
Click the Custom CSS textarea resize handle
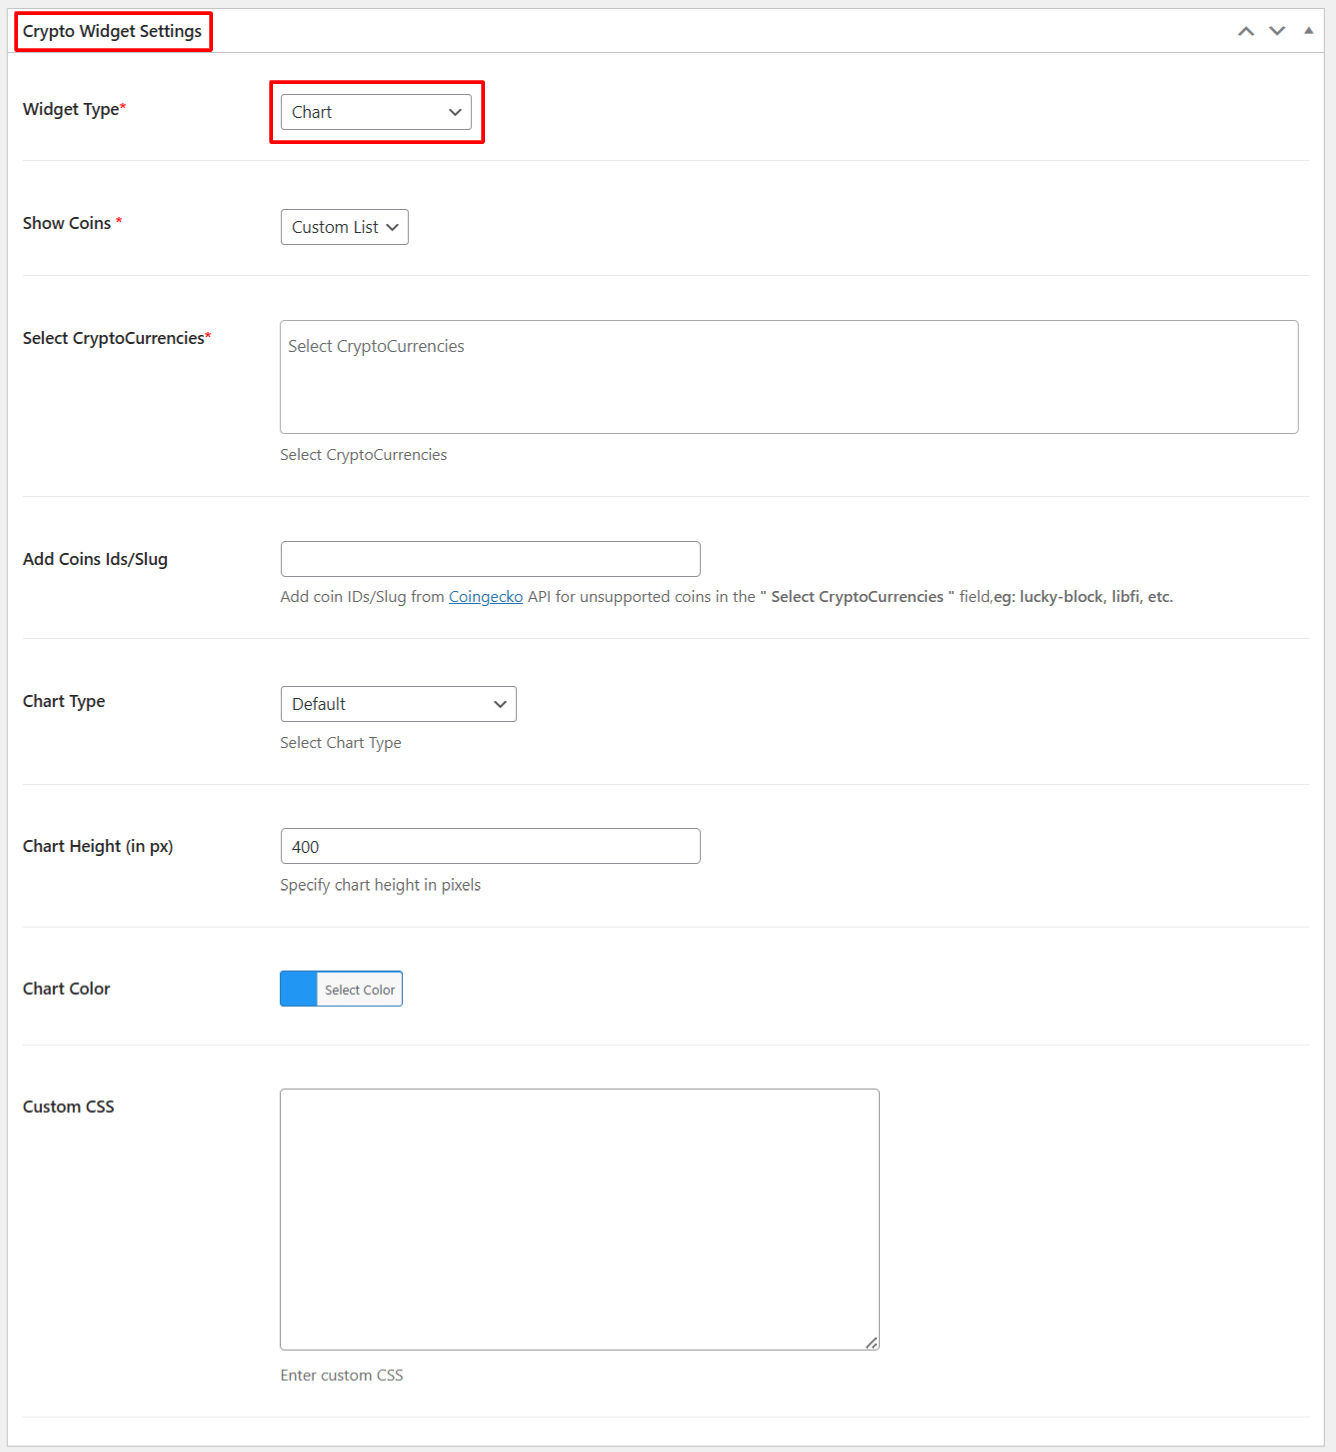[x=872, y=1343]
